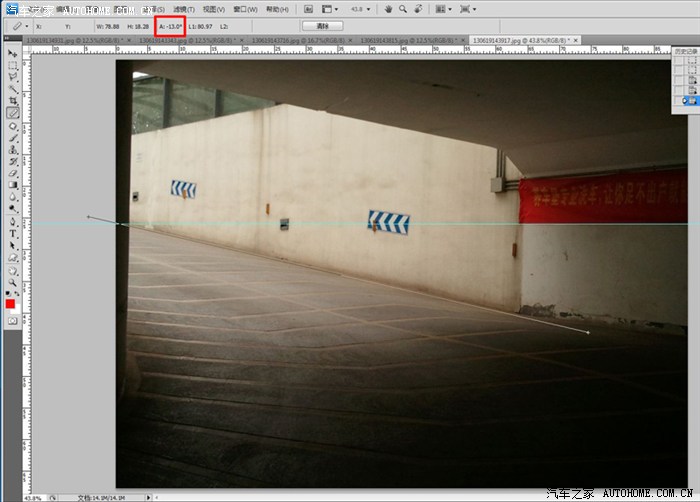Select the Move tool

pyautogui.click(x=12, y=54)
